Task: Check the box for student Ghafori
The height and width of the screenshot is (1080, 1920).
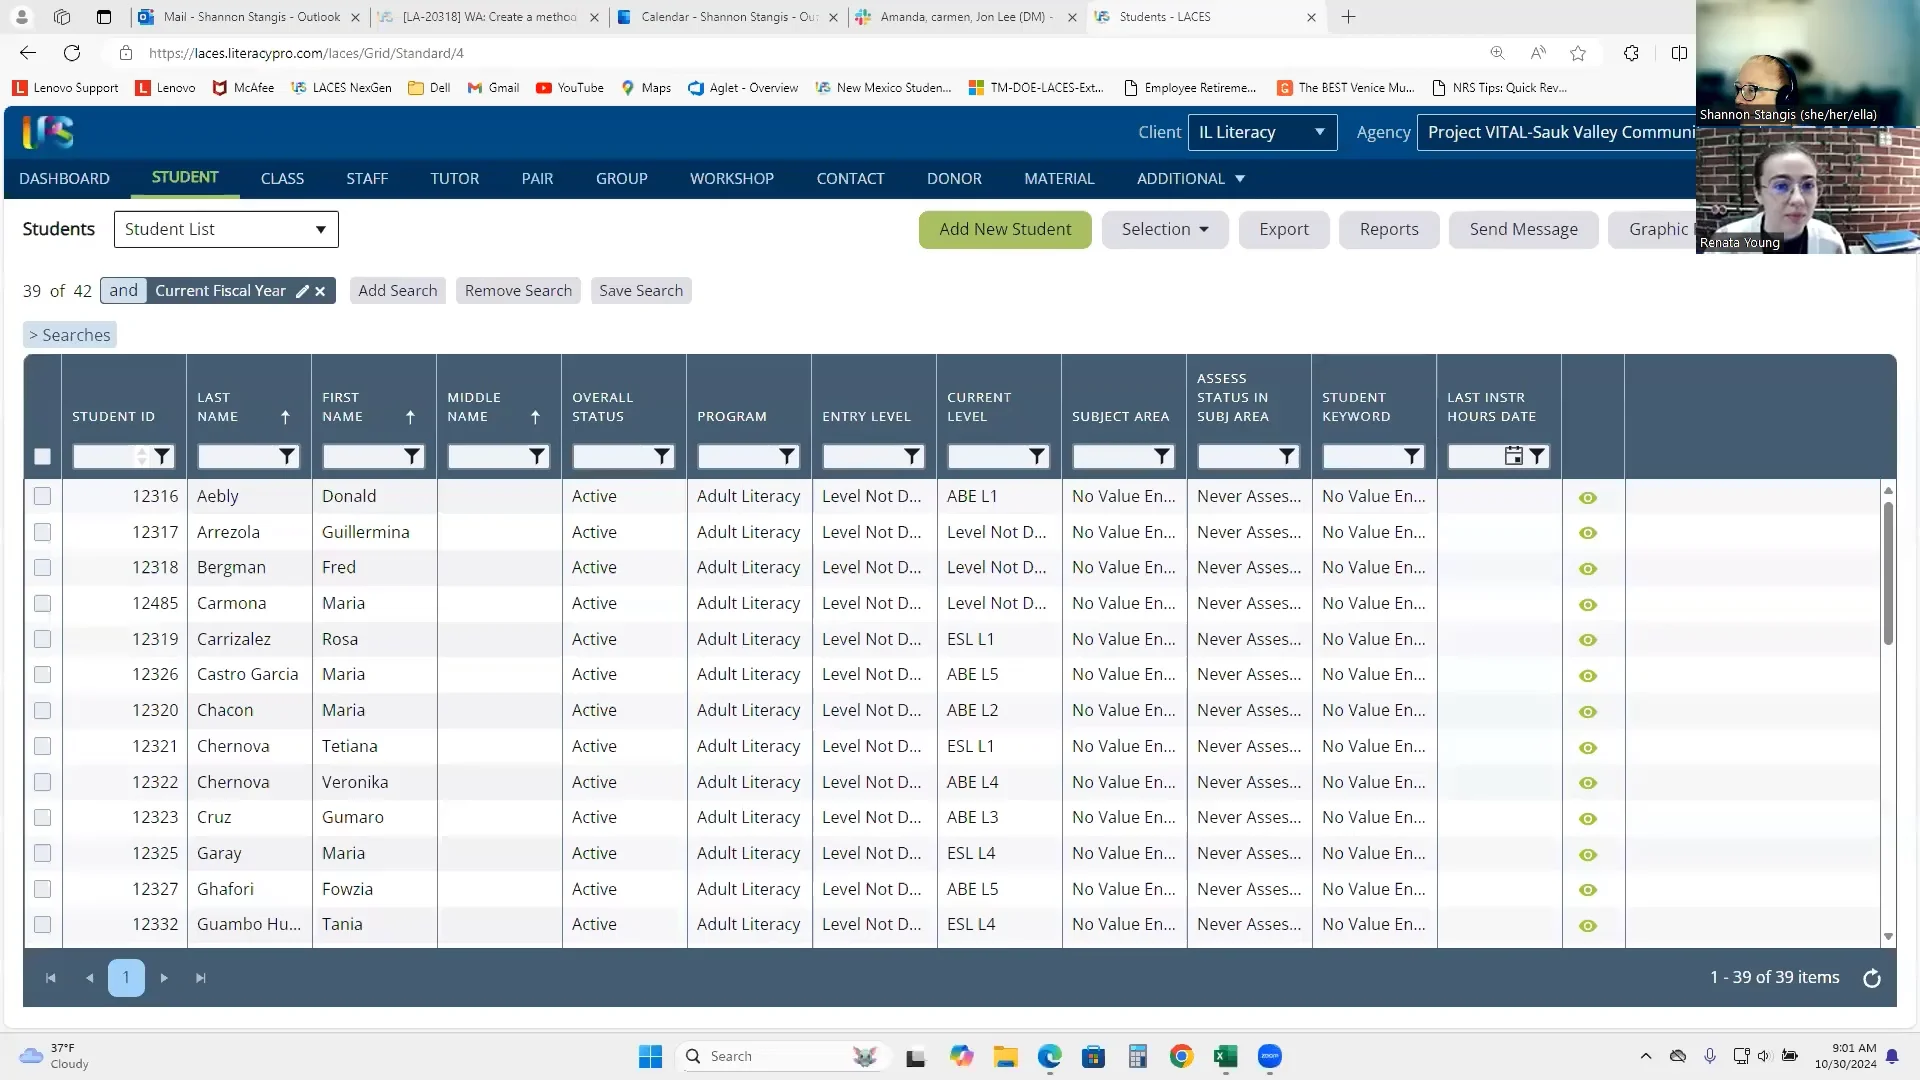Action: pyautogui.click(x=42, y=889)
